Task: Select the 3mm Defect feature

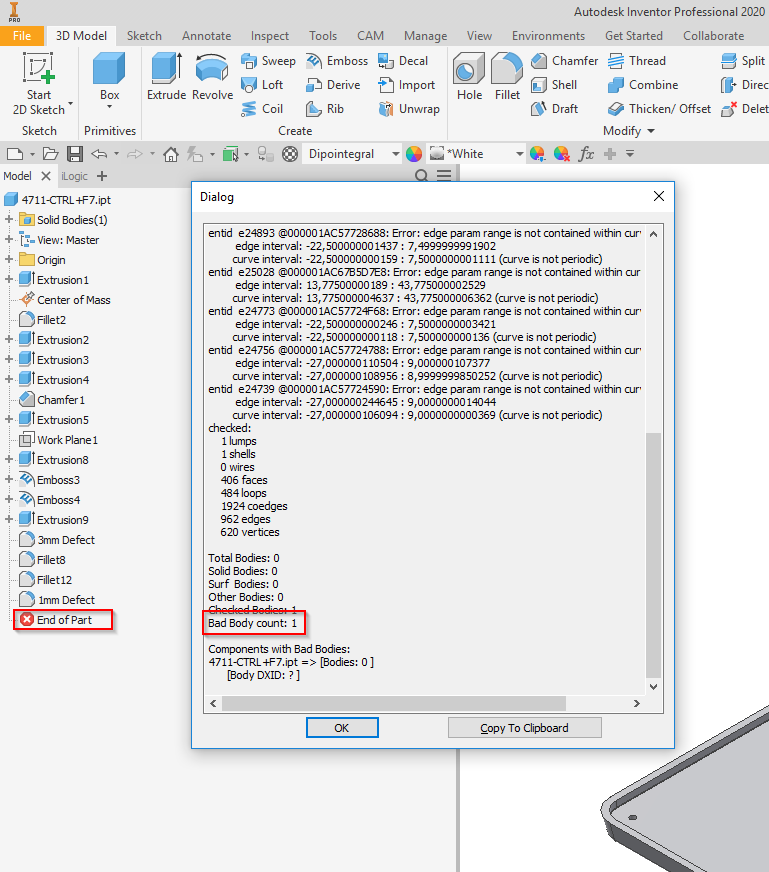Action: click(x=57, y=539)
